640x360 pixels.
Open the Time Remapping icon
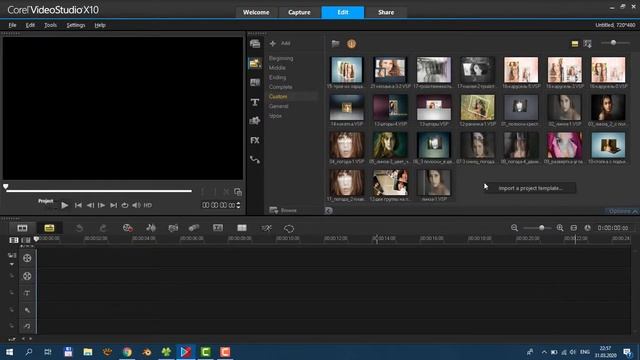coord(267,228)
